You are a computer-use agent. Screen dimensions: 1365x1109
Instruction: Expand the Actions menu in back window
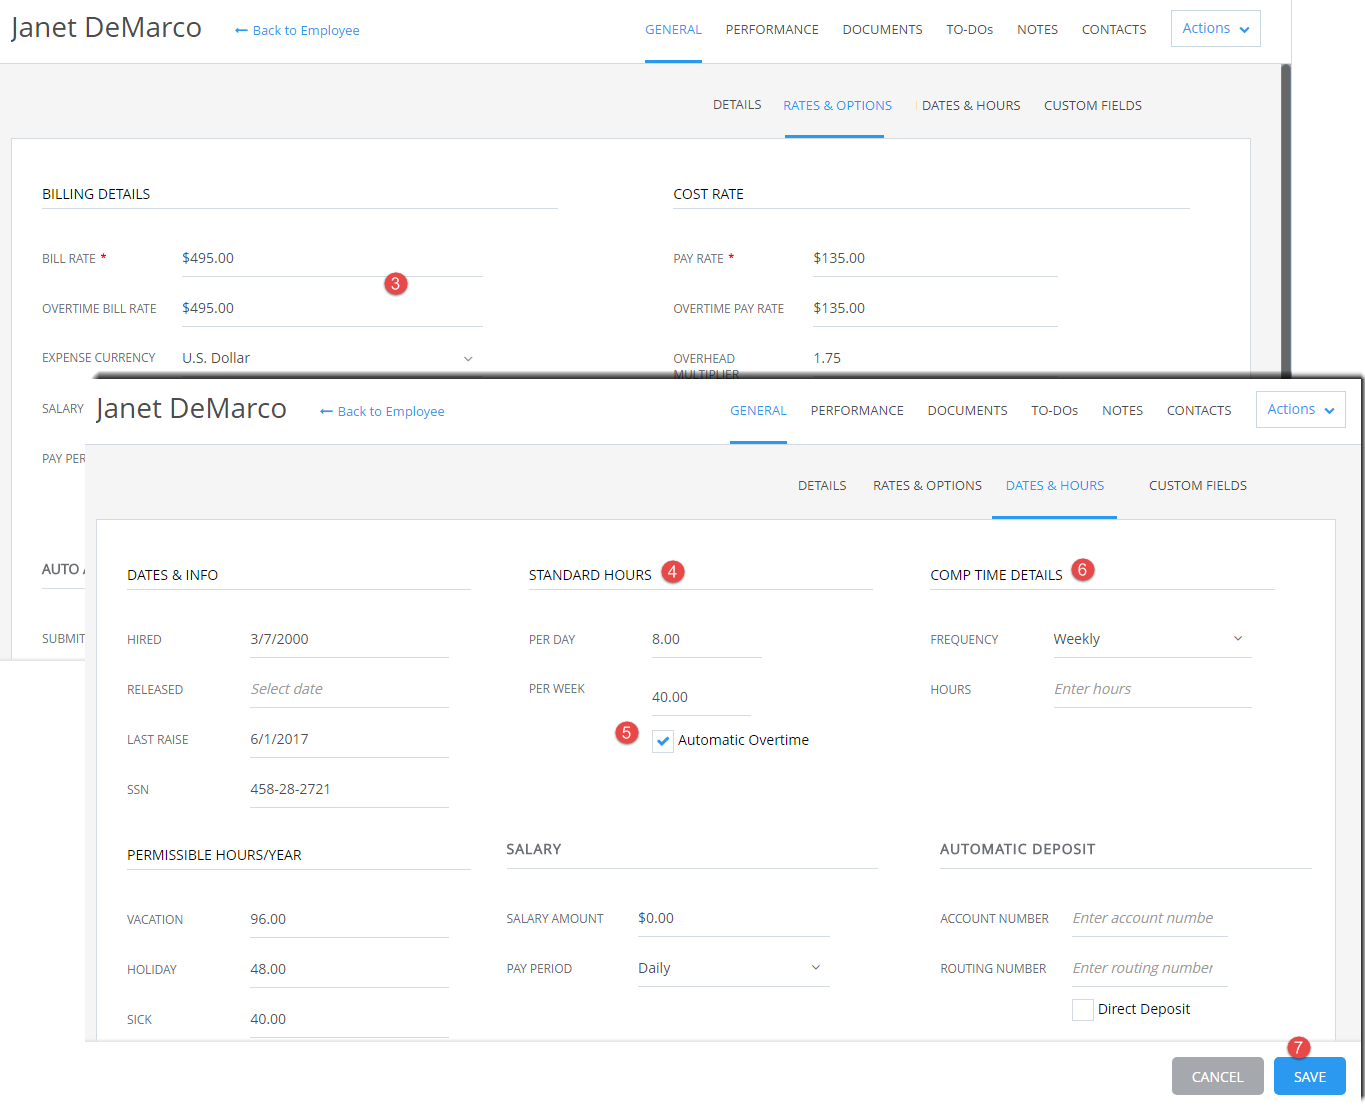(1215, 28)
